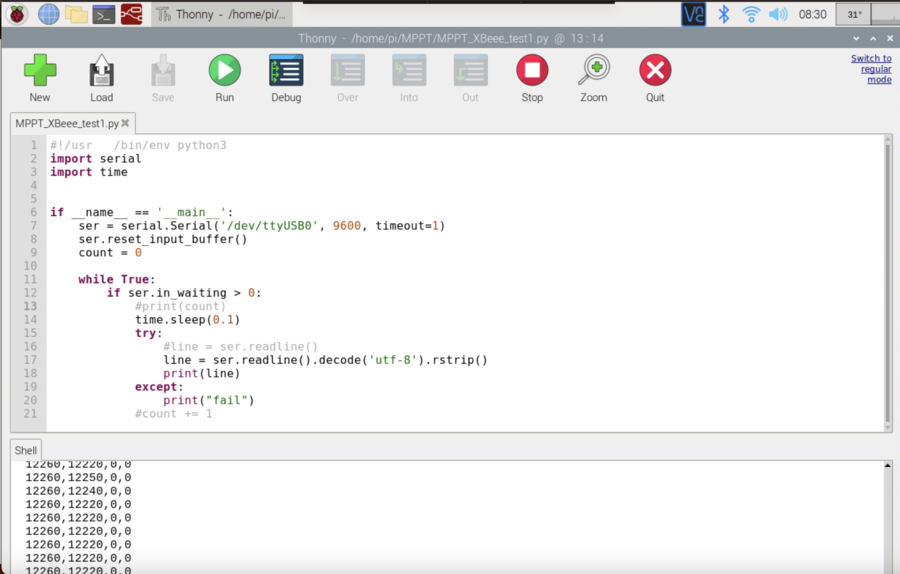Click the Switch to regular mode link

tap(871, 69)
